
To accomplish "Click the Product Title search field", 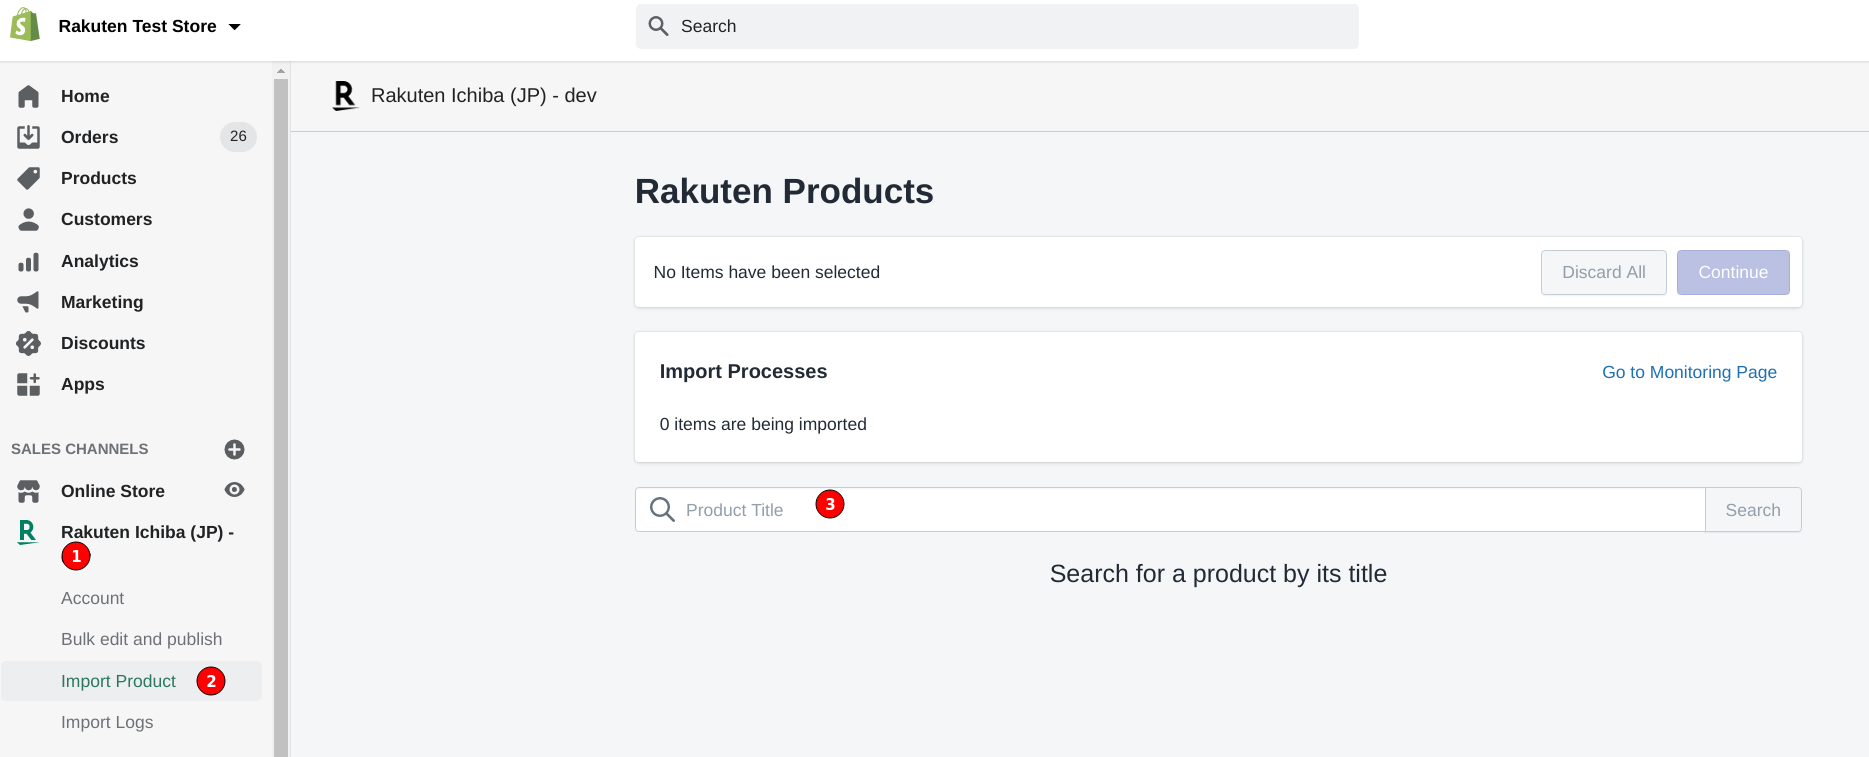I will (x=1170, y=510).
